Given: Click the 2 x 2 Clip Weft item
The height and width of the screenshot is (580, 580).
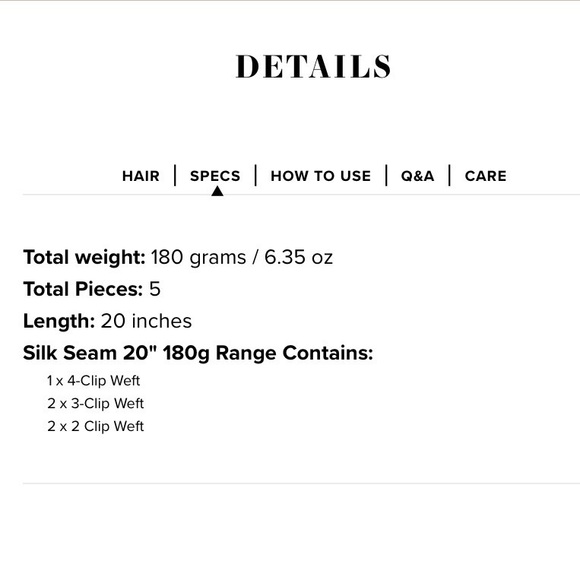Looking at the screenshot, I should click(95, 426).
